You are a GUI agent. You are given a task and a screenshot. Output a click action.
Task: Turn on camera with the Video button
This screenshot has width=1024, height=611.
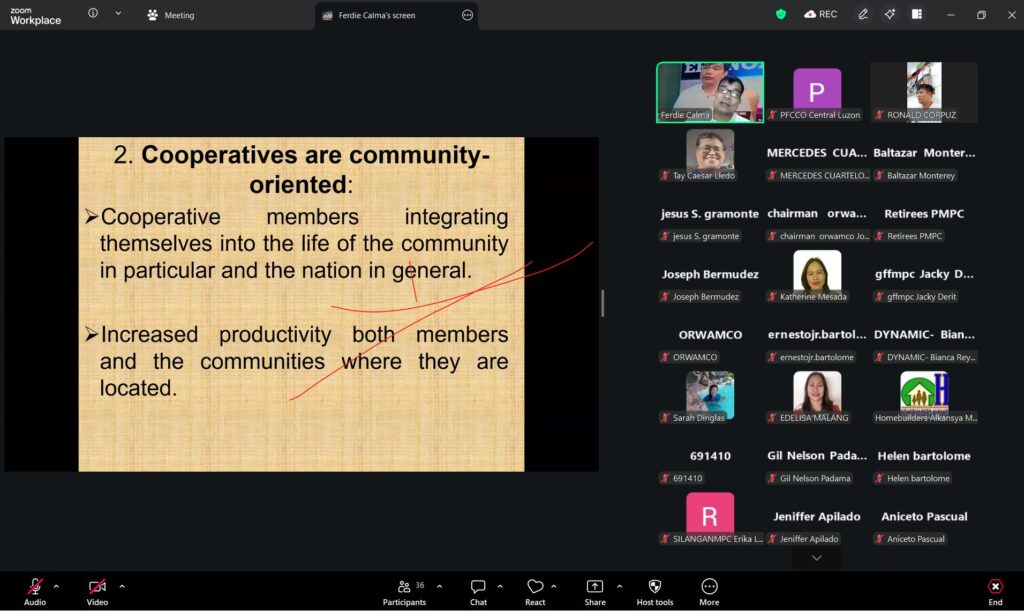[97, 587]
